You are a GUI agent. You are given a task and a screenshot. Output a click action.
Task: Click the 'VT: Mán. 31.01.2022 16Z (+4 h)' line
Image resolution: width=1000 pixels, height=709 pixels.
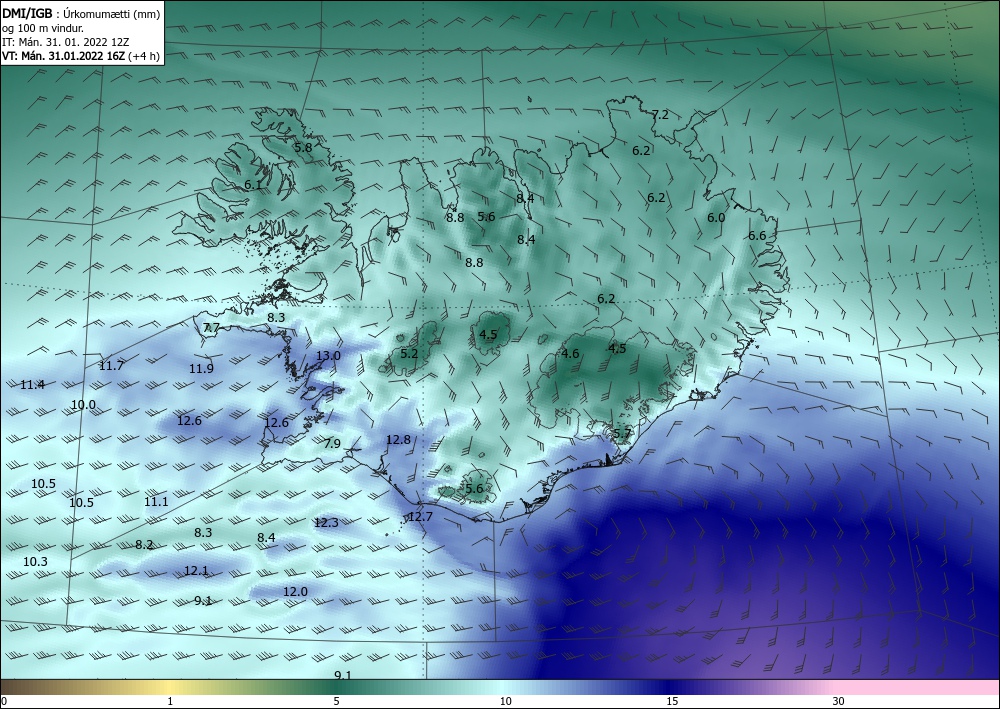click(80, 56)
